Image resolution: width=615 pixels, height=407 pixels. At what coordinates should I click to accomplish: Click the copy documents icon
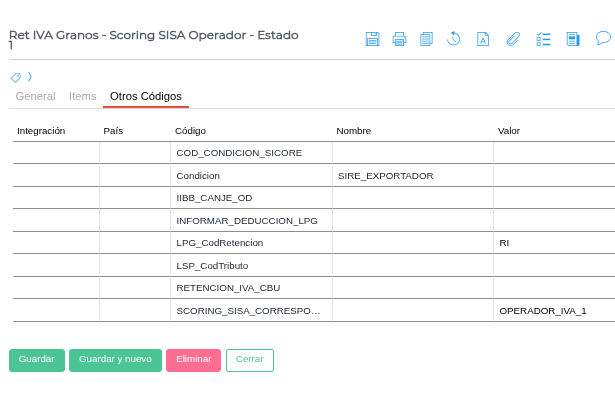coord(426,39)
